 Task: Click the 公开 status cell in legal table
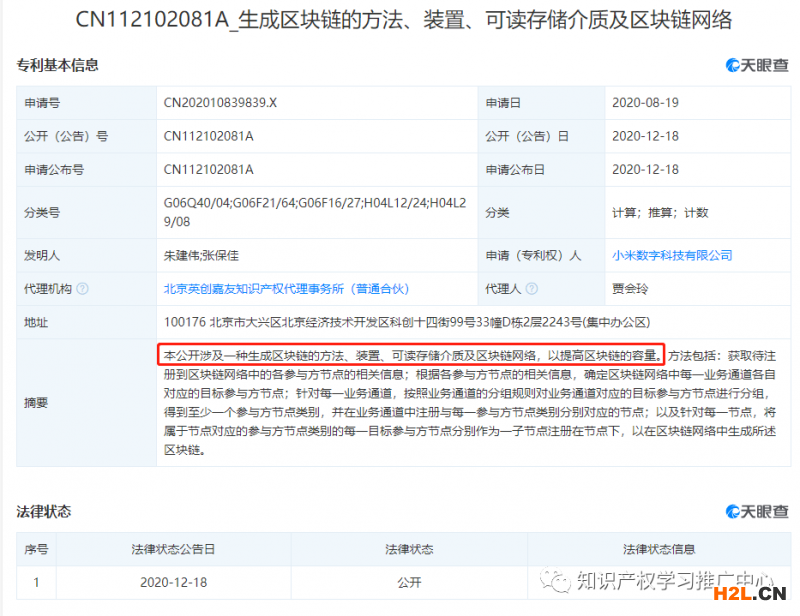[x=409, y=582]
